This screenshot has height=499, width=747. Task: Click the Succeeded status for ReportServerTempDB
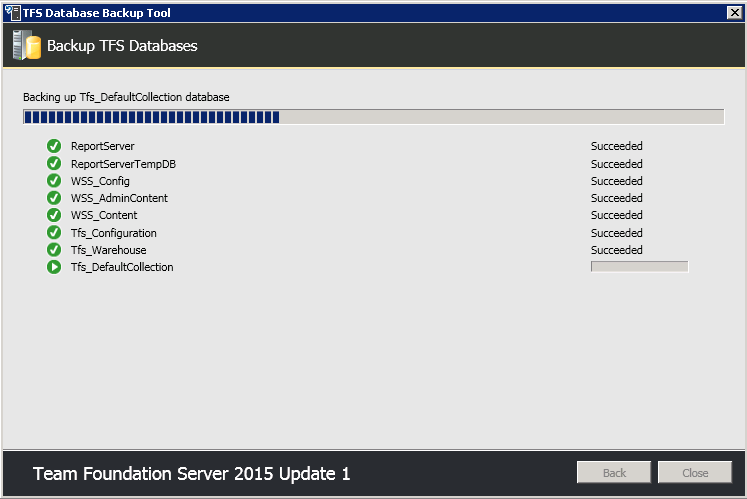[x=616, y=164]
